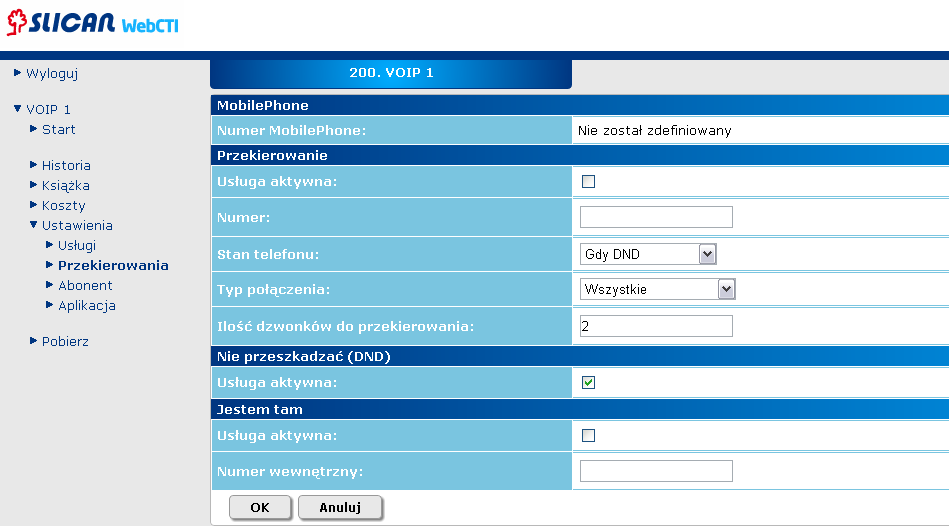The image size is (949, 526).
Task: Open the Koszty section
Action: (x=64, y=205)
